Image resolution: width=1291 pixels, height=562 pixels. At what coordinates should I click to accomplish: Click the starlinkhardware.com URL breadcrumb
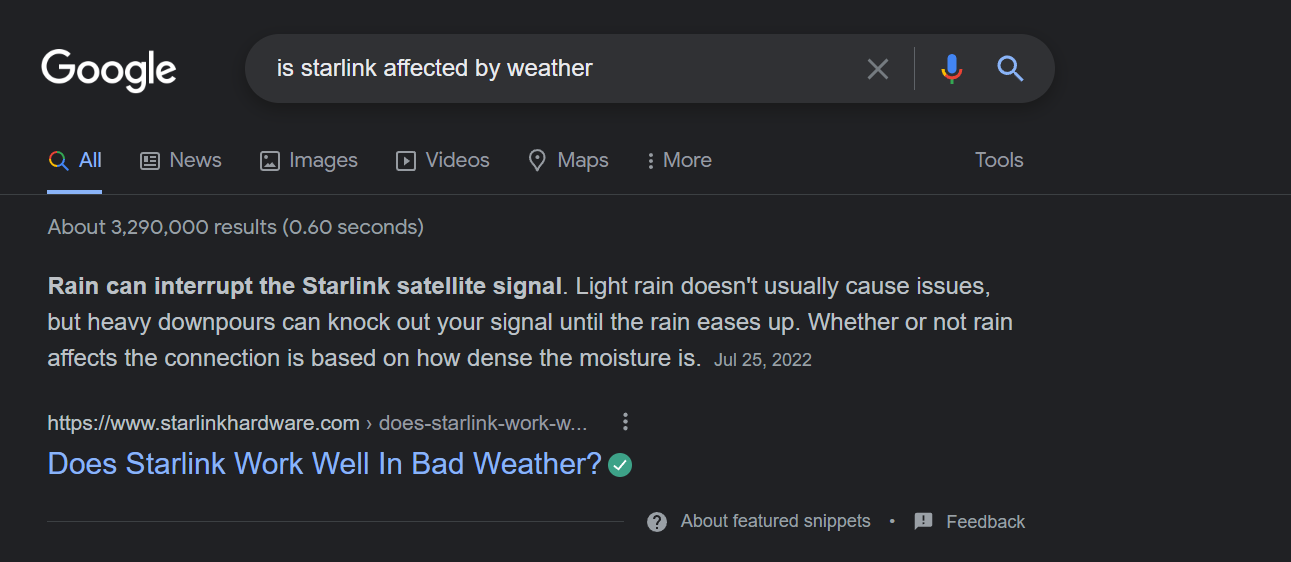coord(317,423)
